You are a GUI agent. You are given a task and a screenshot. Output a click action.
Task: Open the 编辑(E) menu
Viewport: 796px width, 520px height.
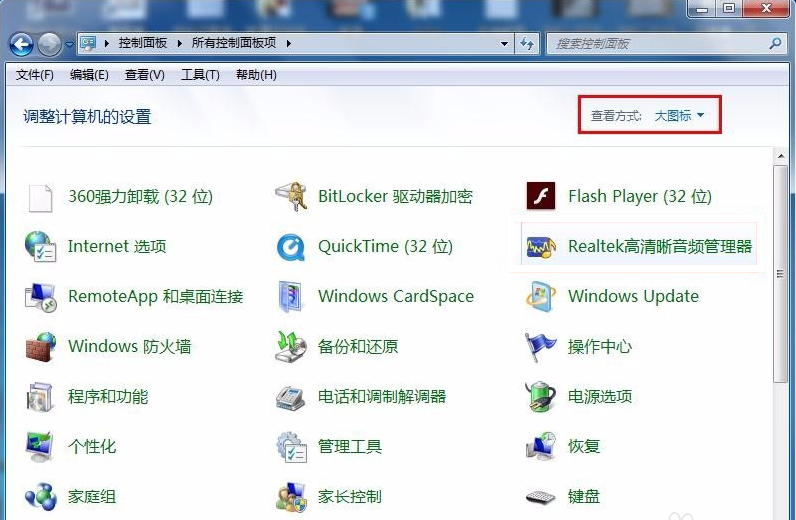(x=89, y=75)
